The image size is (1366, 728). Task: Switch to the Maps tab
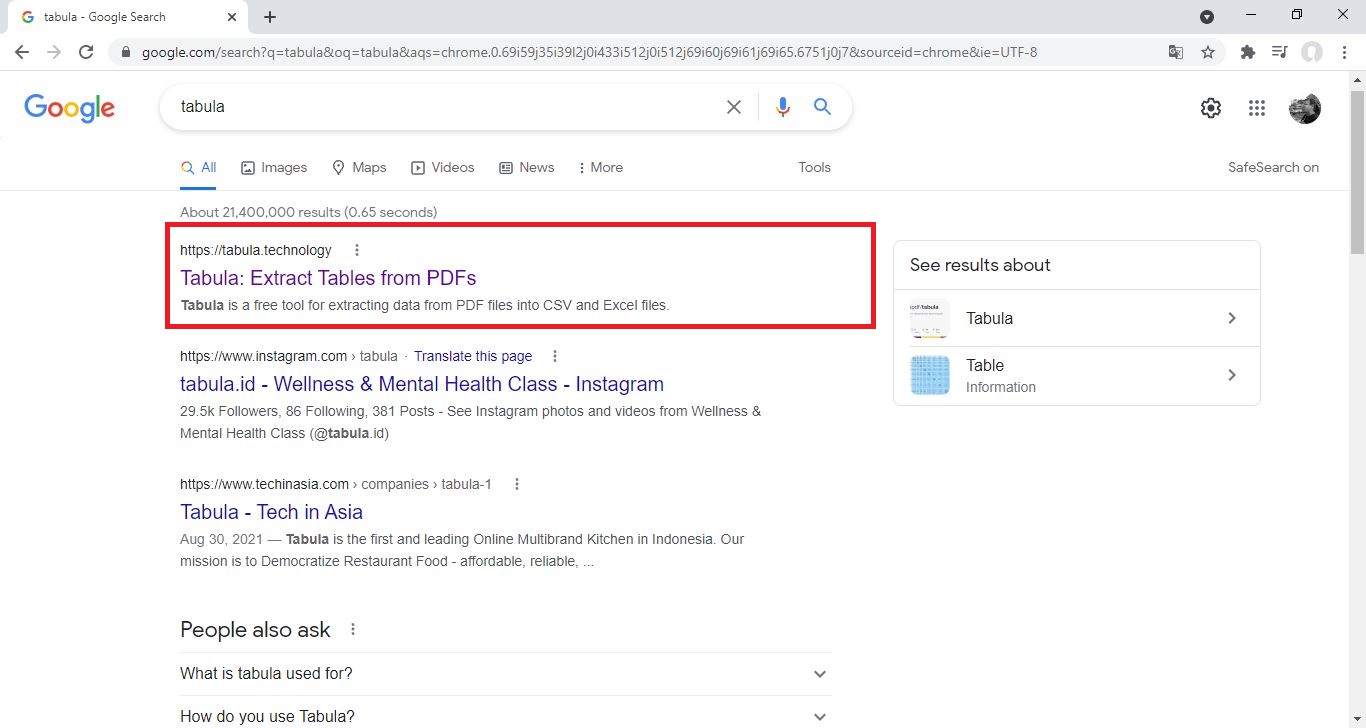[359, 168]
